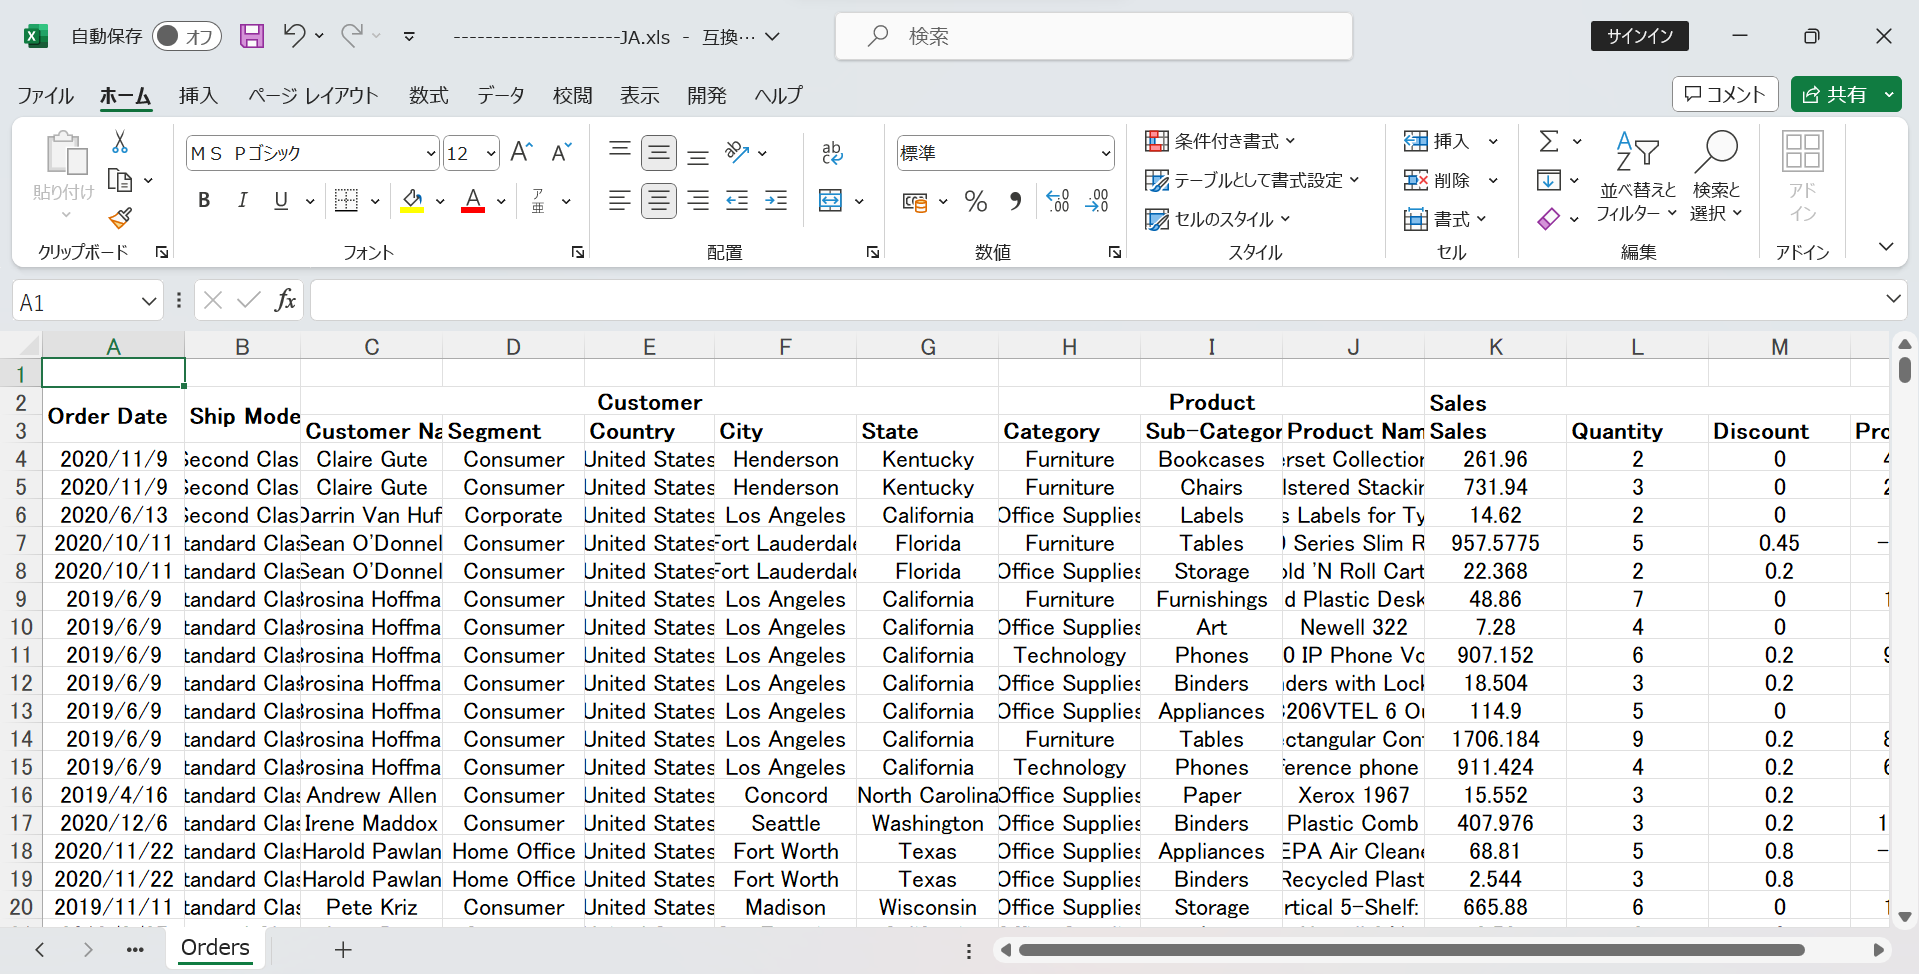Click the 共有 share button
The image size is (1919, 974).
pyautogui.click(x=1835, y=94)
